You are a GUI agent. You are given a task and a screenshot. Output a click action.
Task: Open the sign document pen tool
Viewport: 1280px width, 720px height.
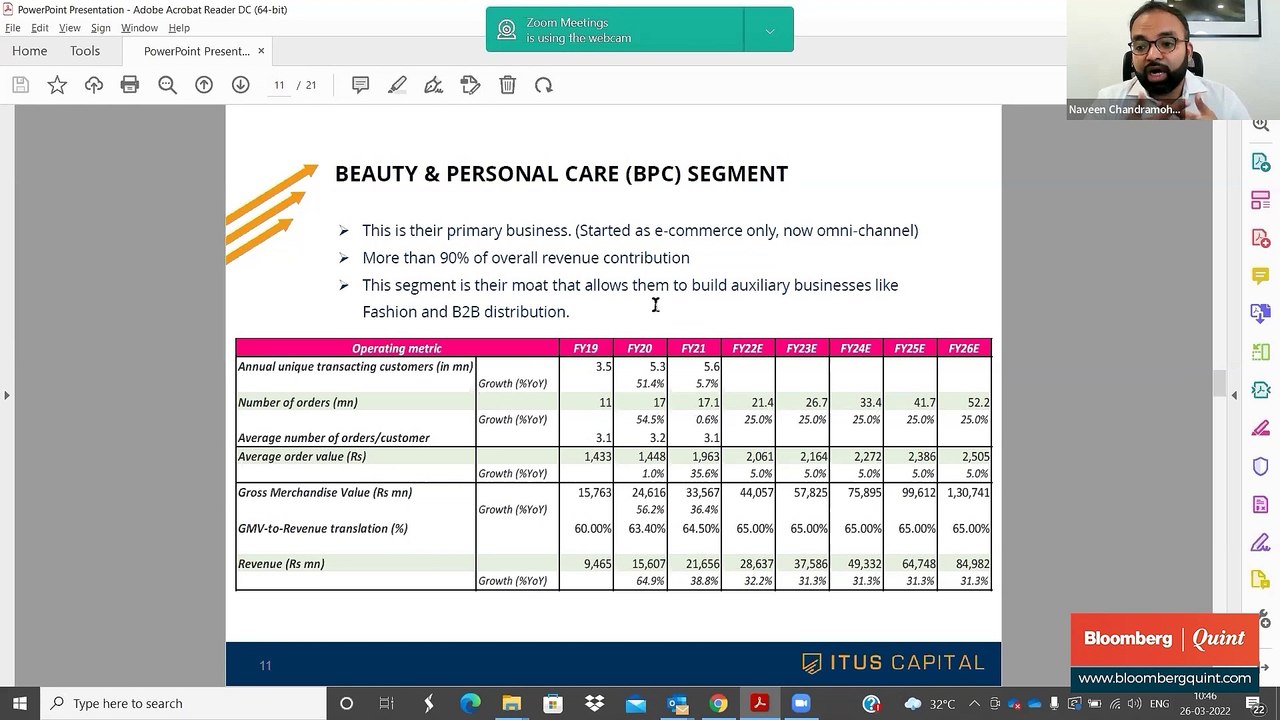click(434, 85)
